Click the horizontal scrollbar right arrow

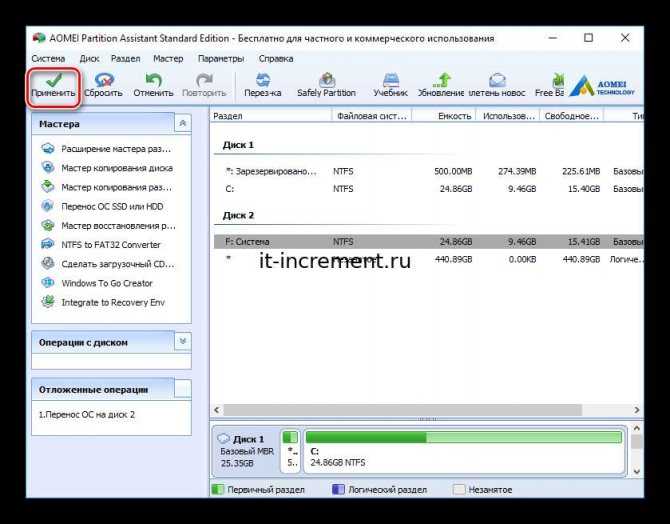637,410
